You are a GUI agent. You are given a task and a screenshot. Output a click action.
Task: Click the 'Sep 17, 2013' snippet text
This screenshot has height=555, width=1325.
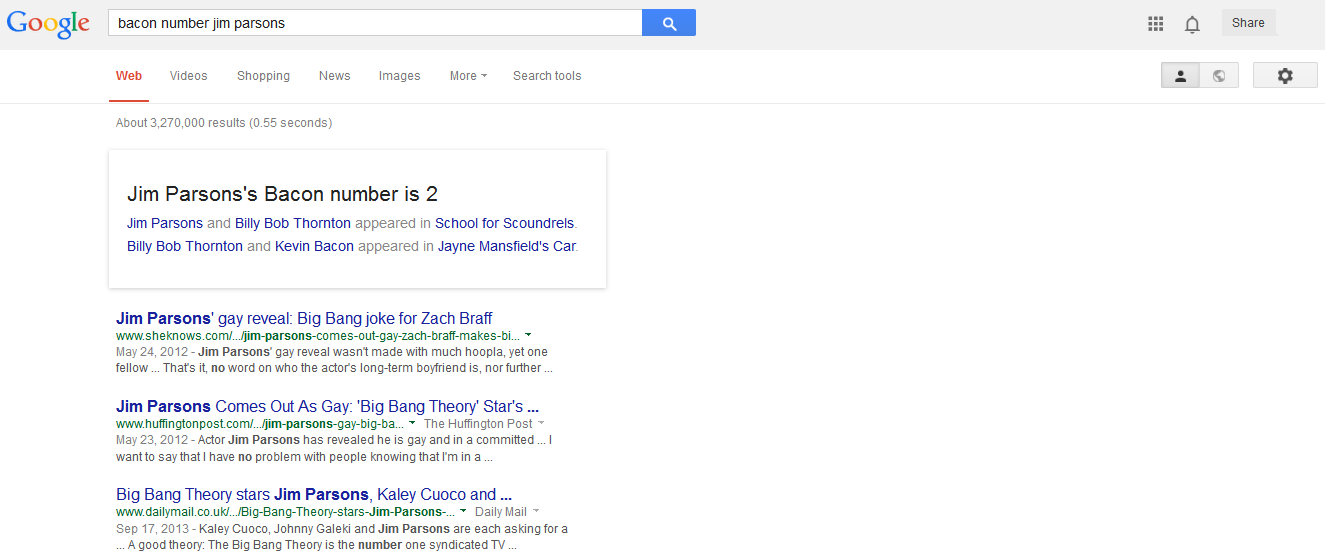(151, 528)
